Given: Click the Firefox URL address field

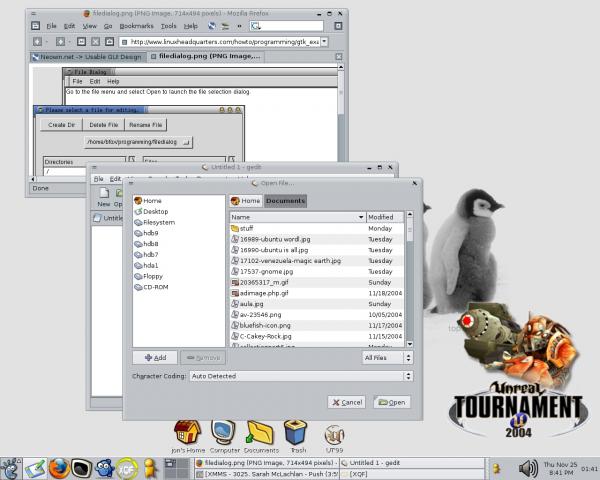Looking at the screenshot, I should pos(220,42).
